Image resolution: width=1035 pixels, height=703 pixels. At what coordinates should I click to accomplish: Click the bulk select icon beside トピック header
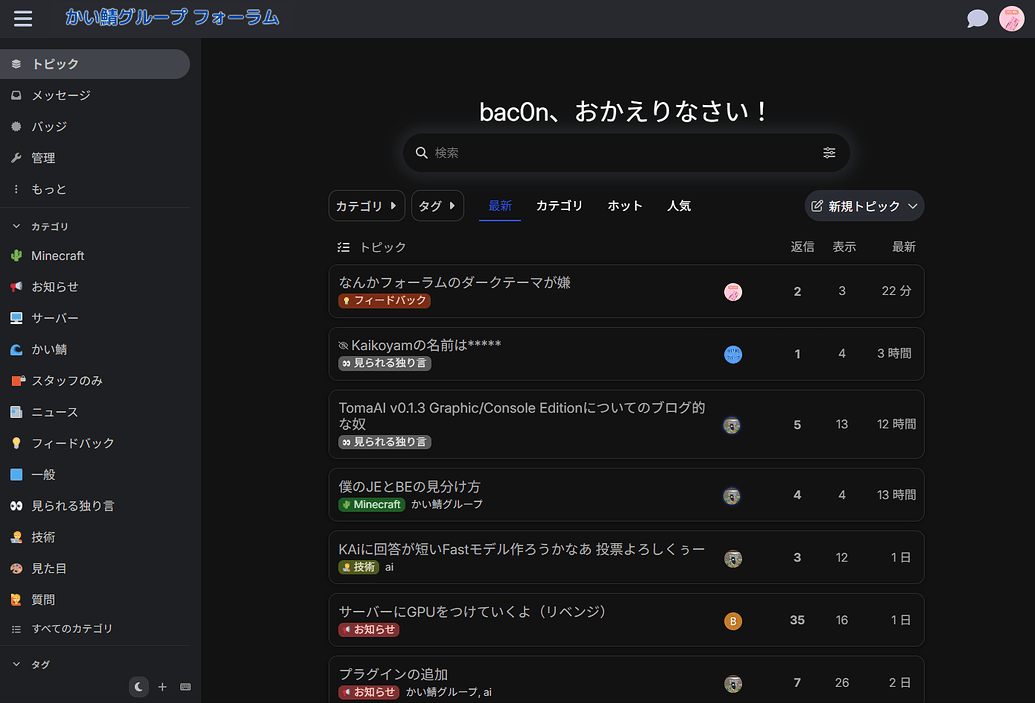[x=344, y=247]
